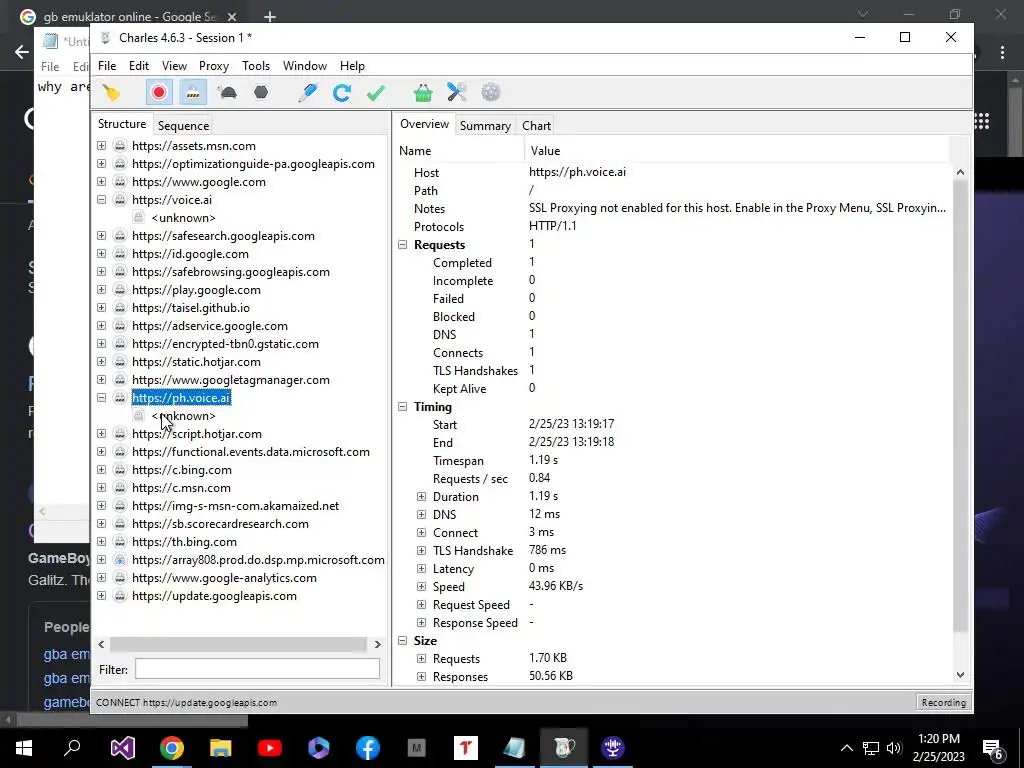Open the Tools menu

tap(256, 66)
